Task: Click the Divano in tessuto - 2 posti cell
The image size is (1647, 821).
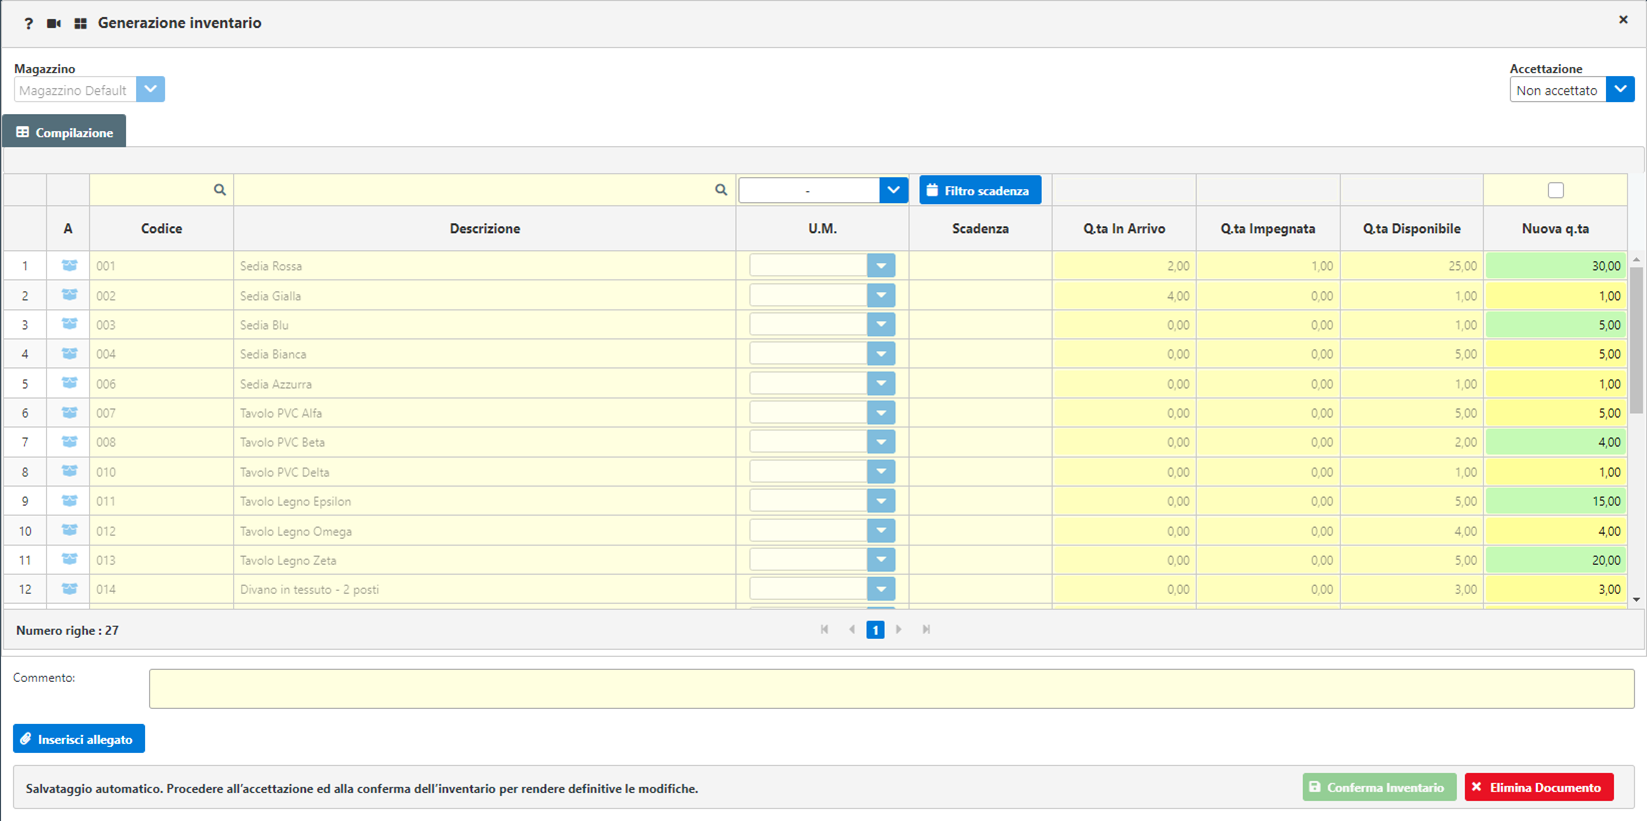Action: click(x=485, y=589)
